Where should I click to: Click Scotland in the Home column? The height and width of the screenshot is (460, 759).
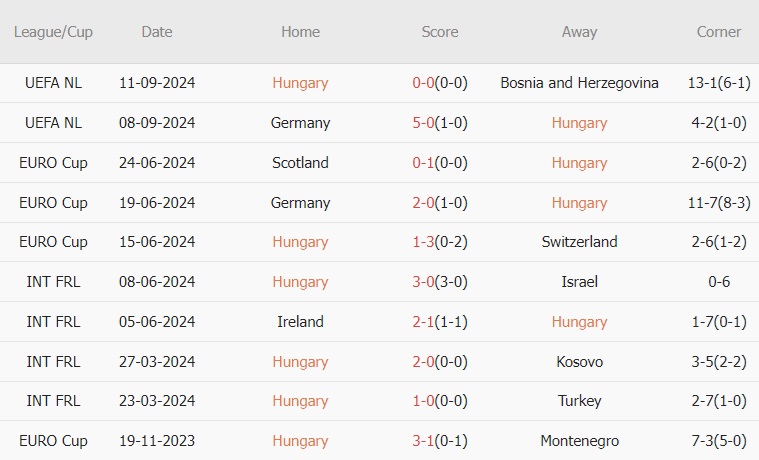coord(300,163)
